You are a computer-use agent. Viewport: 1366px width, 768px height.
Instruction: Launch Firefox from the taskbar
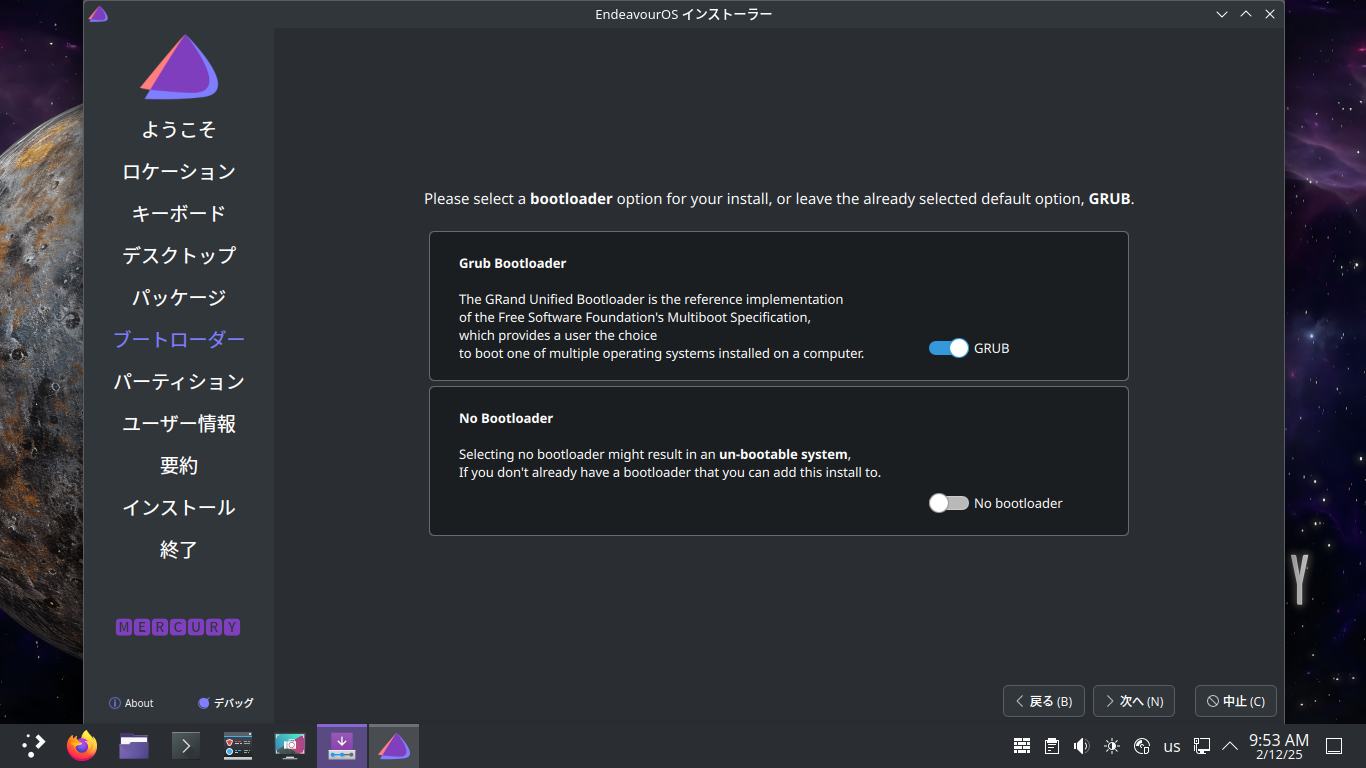[x=82, y=745]
